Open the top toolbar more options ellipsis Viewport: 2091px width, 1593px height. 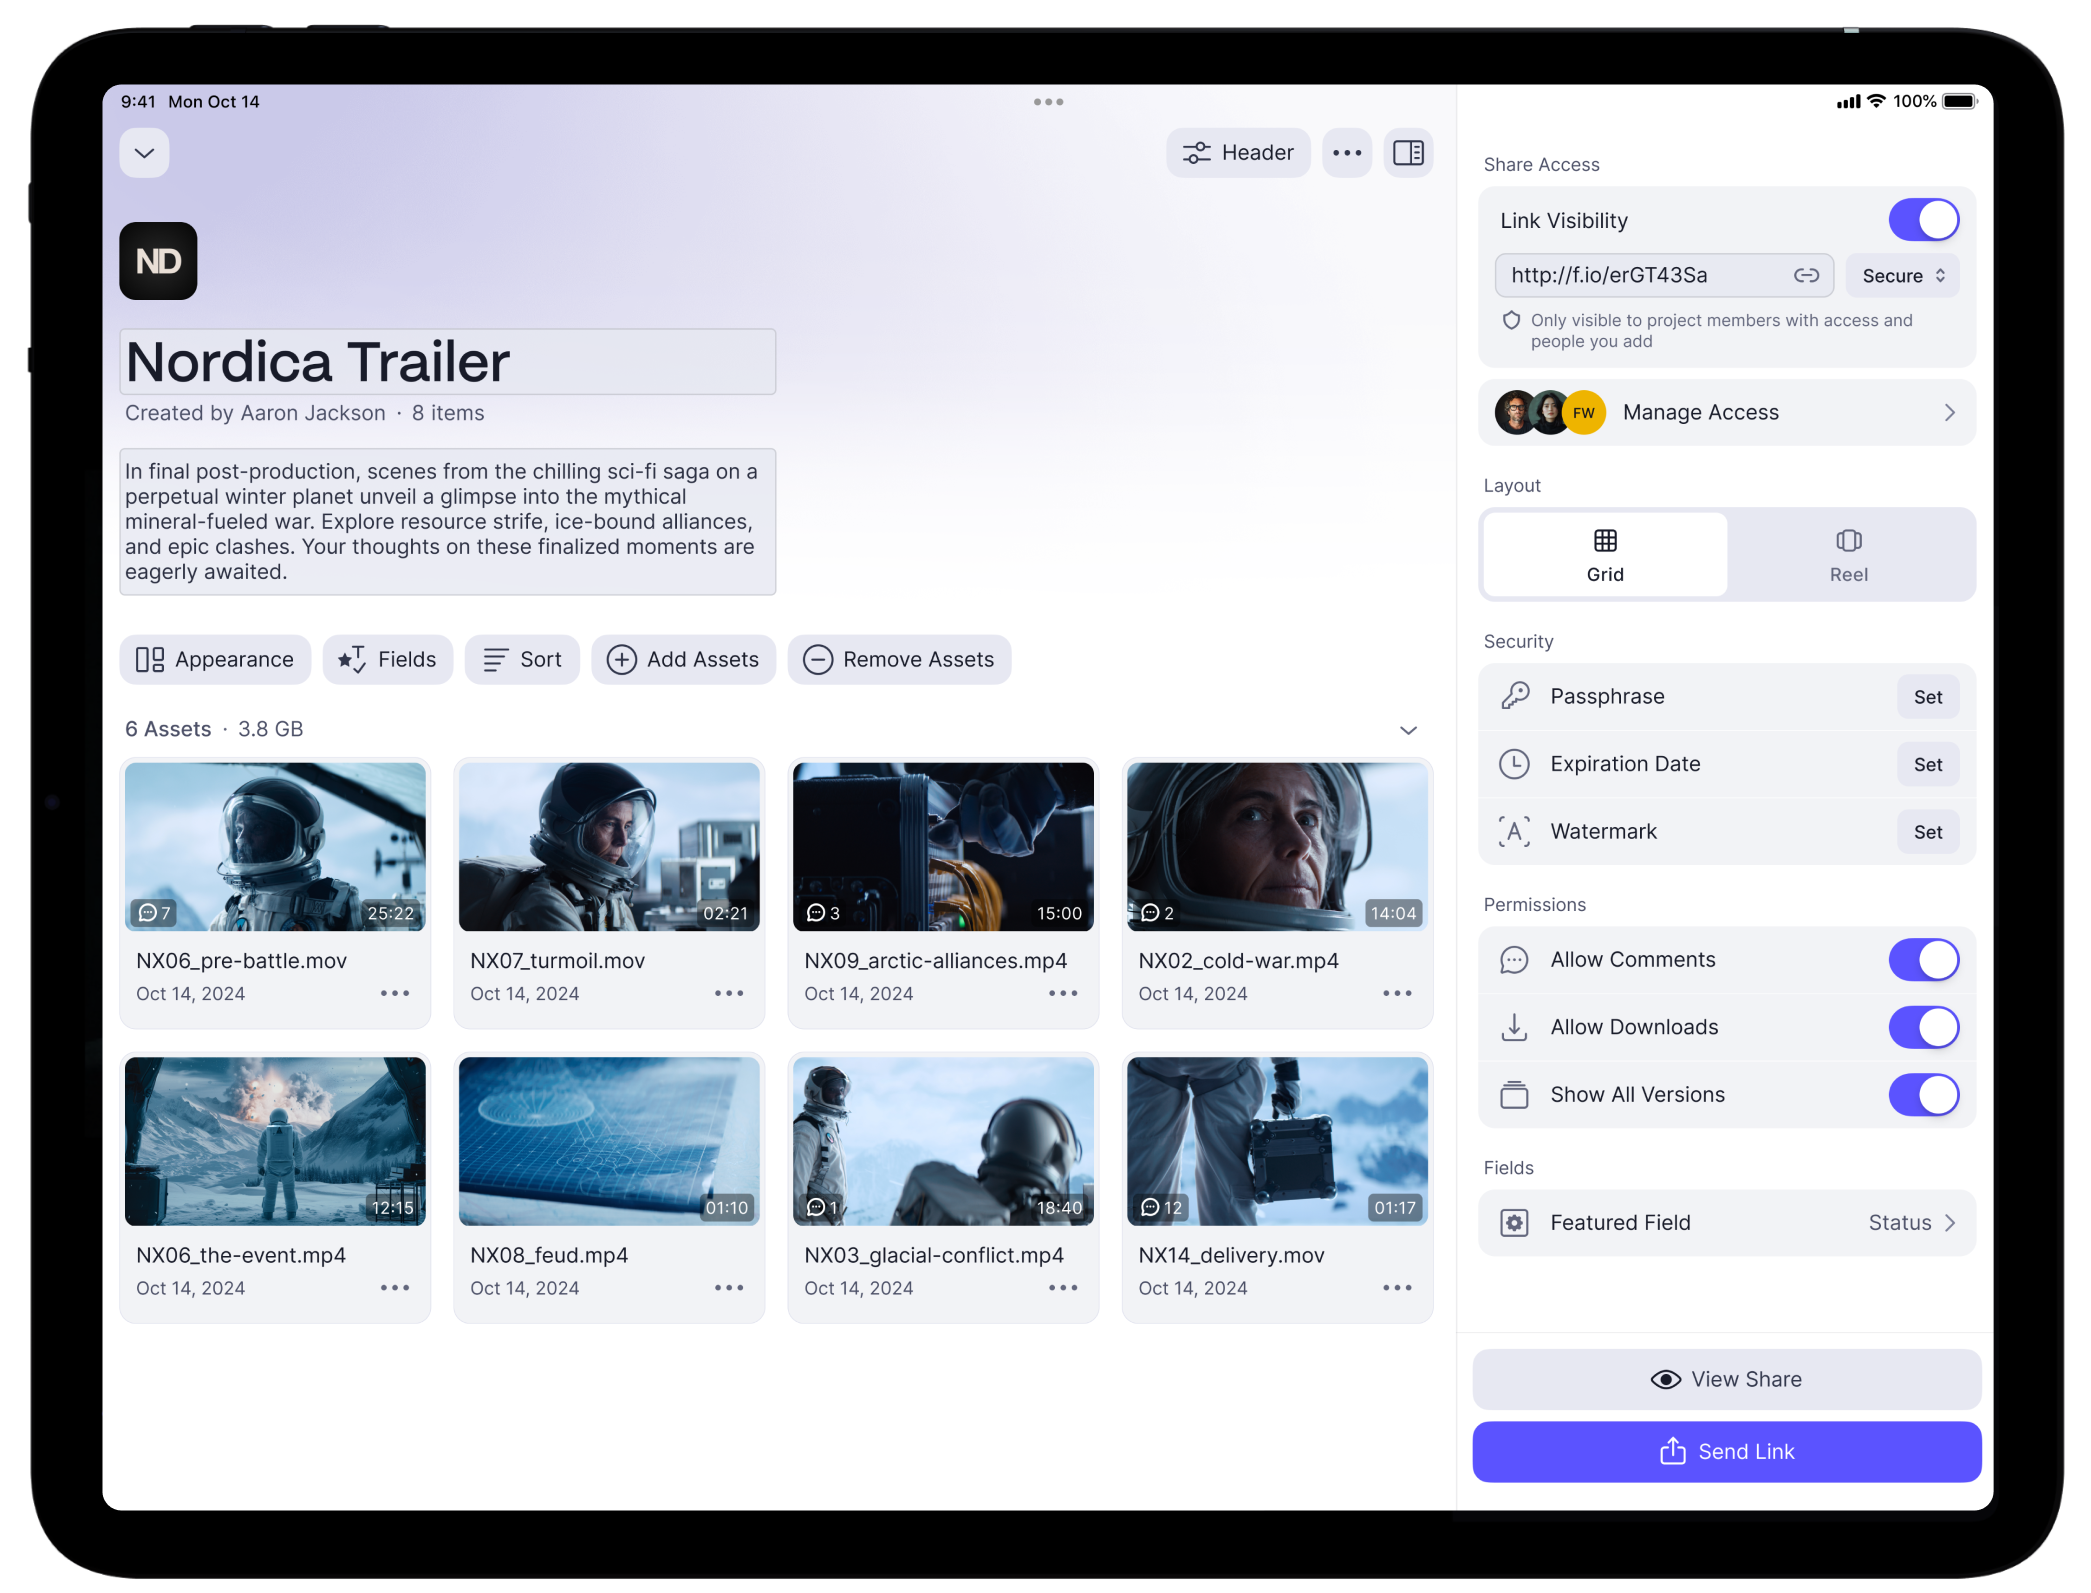[x=1346, y=153]
